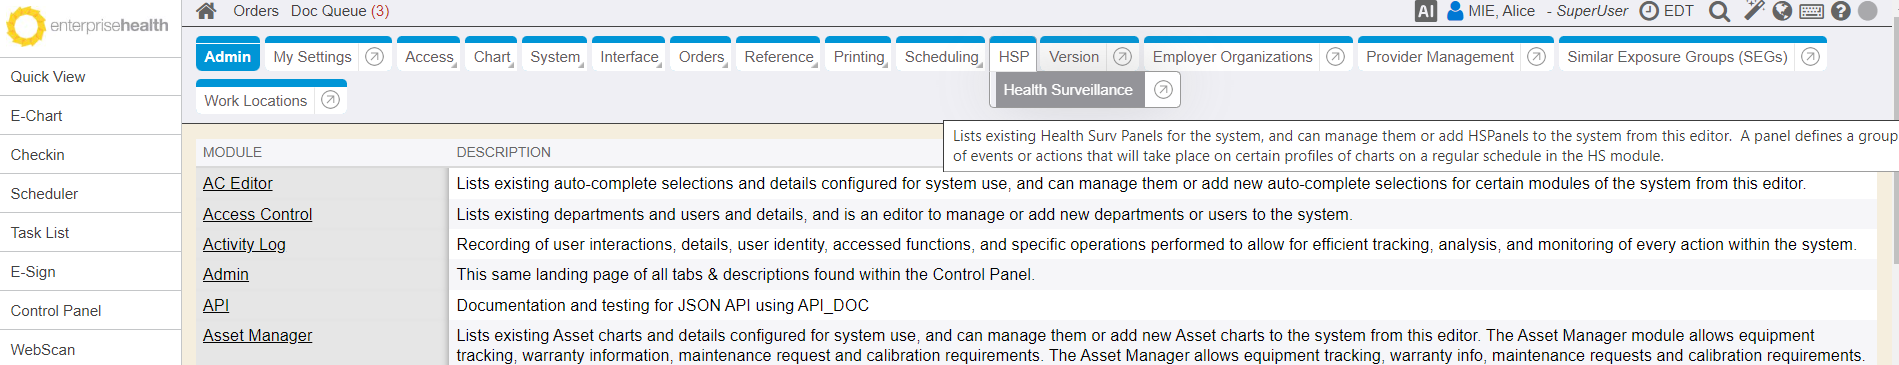Expand the Scheduling tab dropdown
Screen dimensions: 1899x365
click(x=941, y=57)
